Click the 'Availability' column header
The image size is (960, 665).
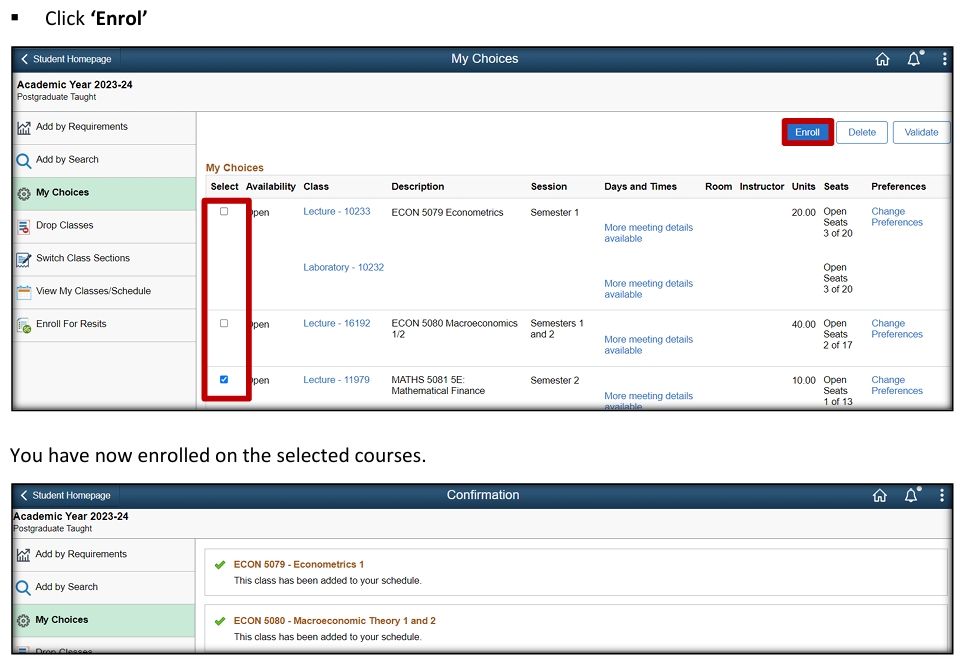click(271, 187)
